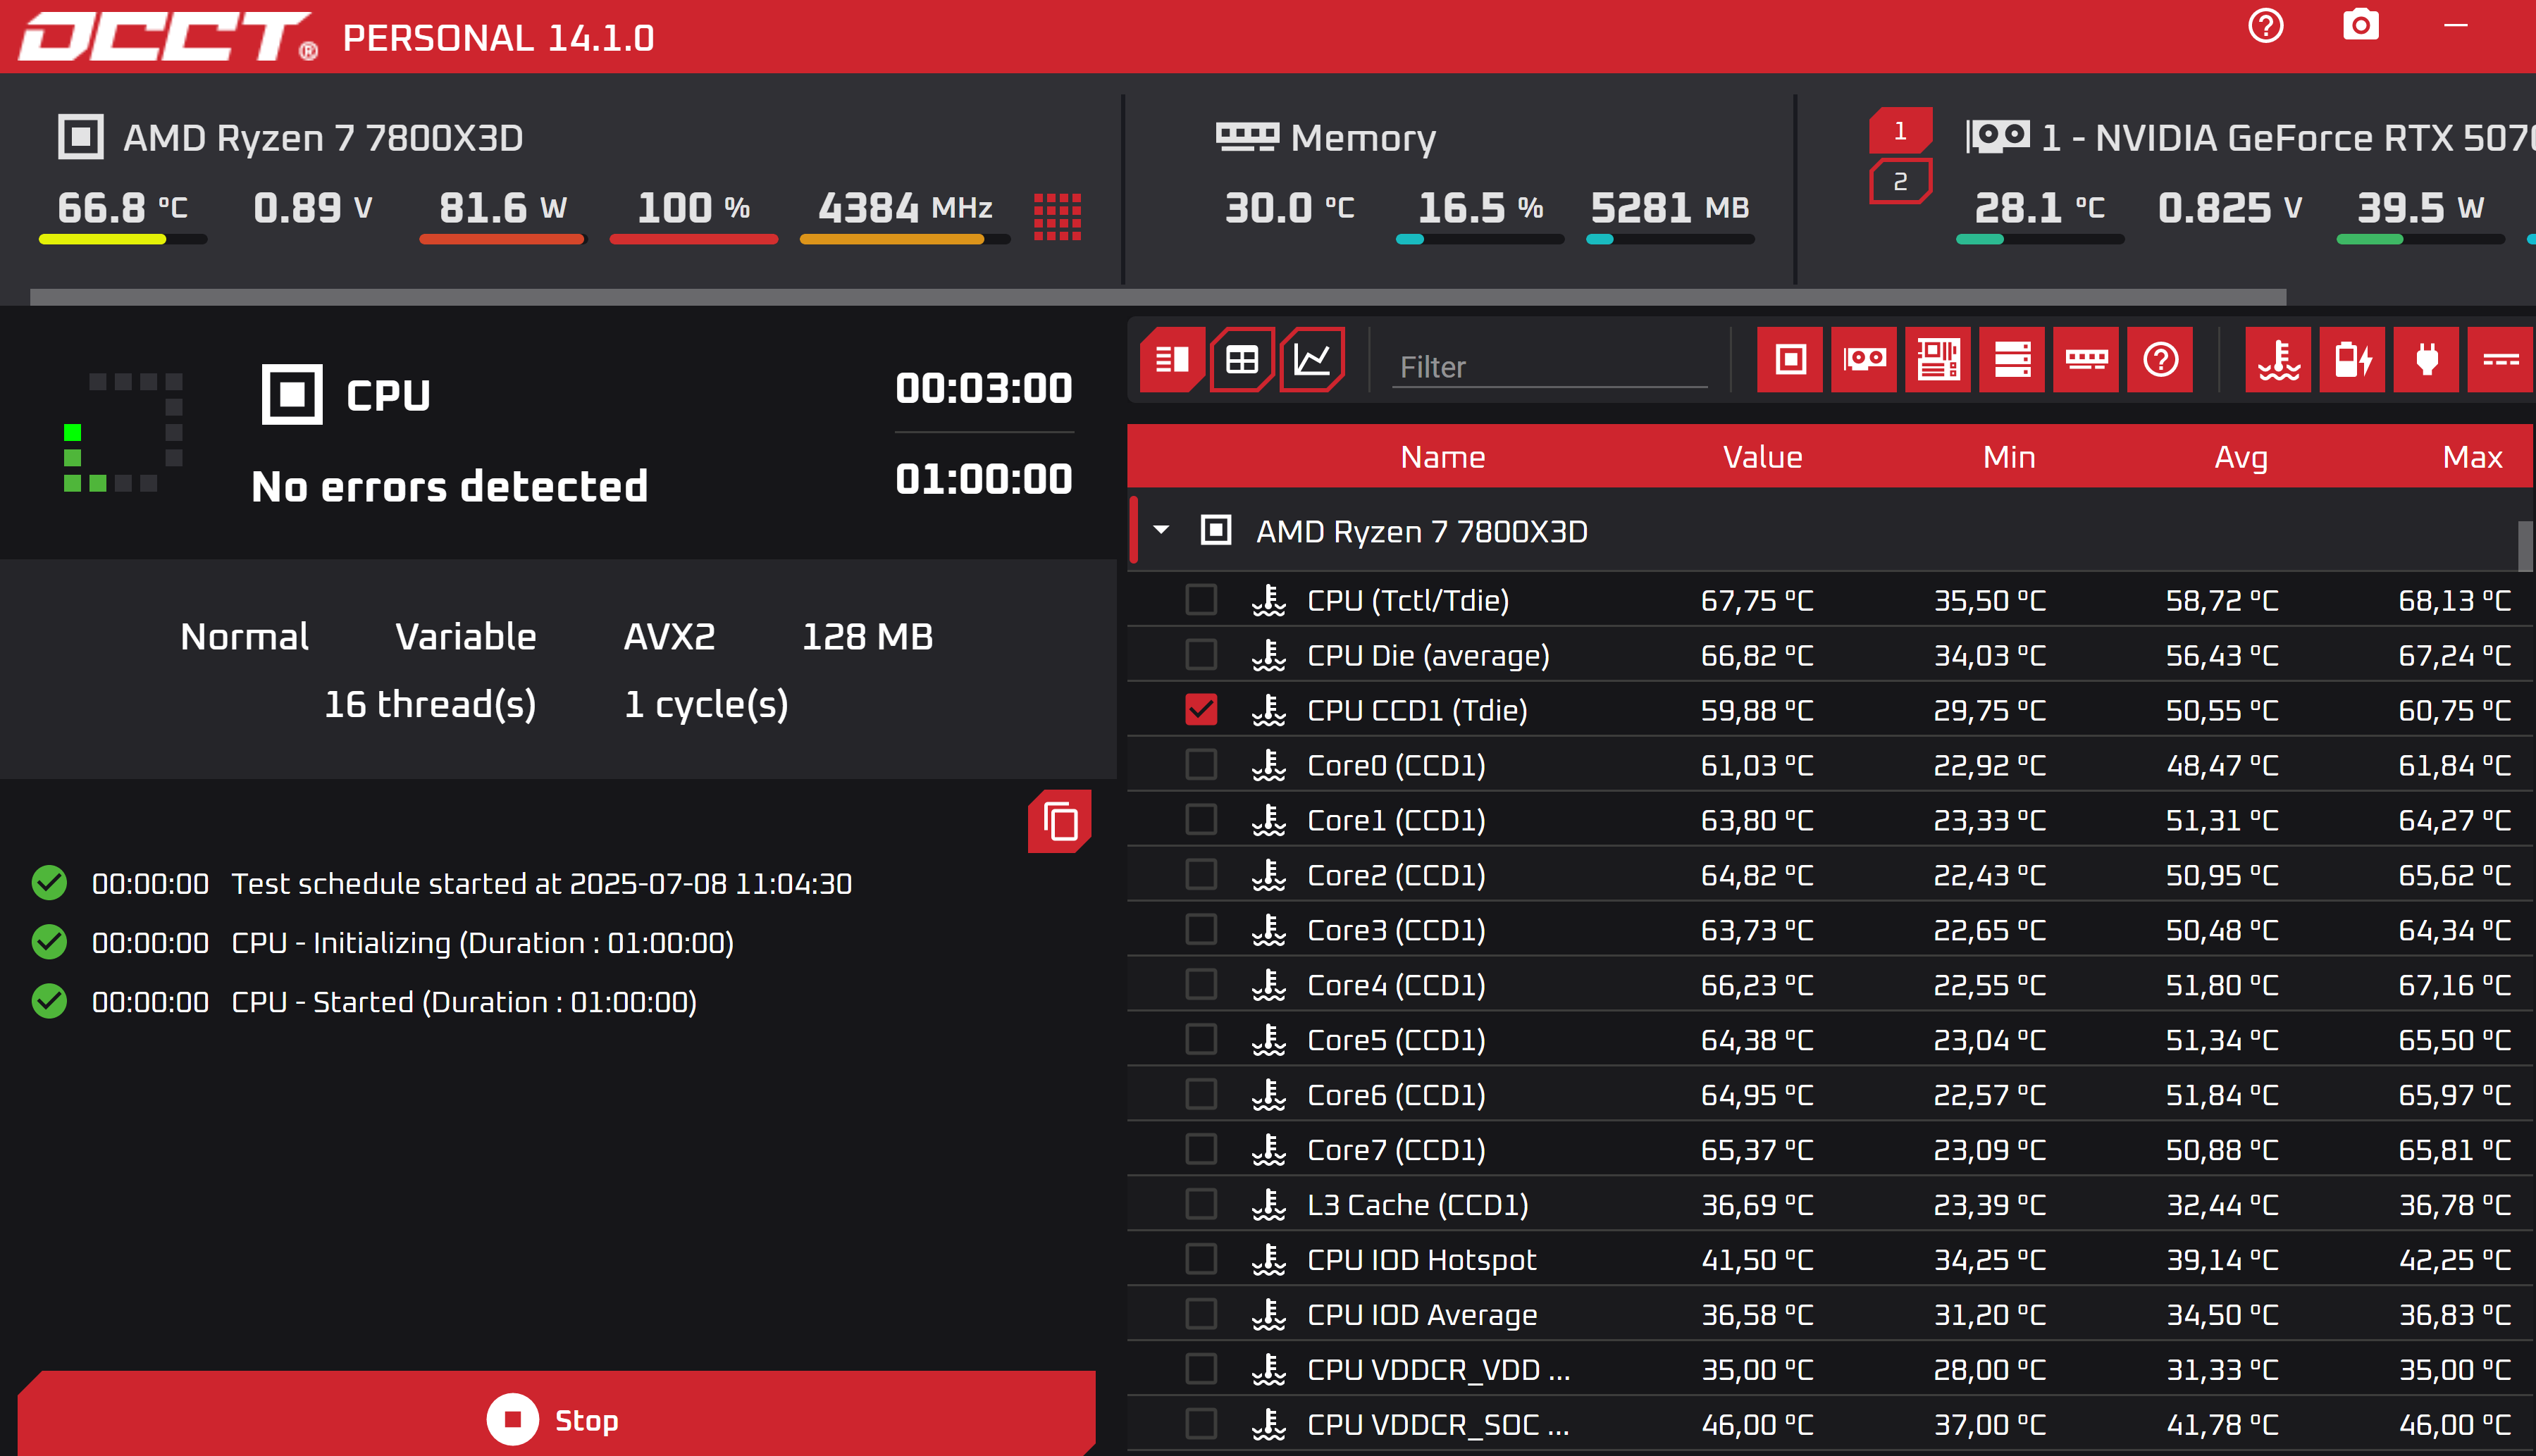Toggle the DC current sensor type filter

coord(2500,359)
